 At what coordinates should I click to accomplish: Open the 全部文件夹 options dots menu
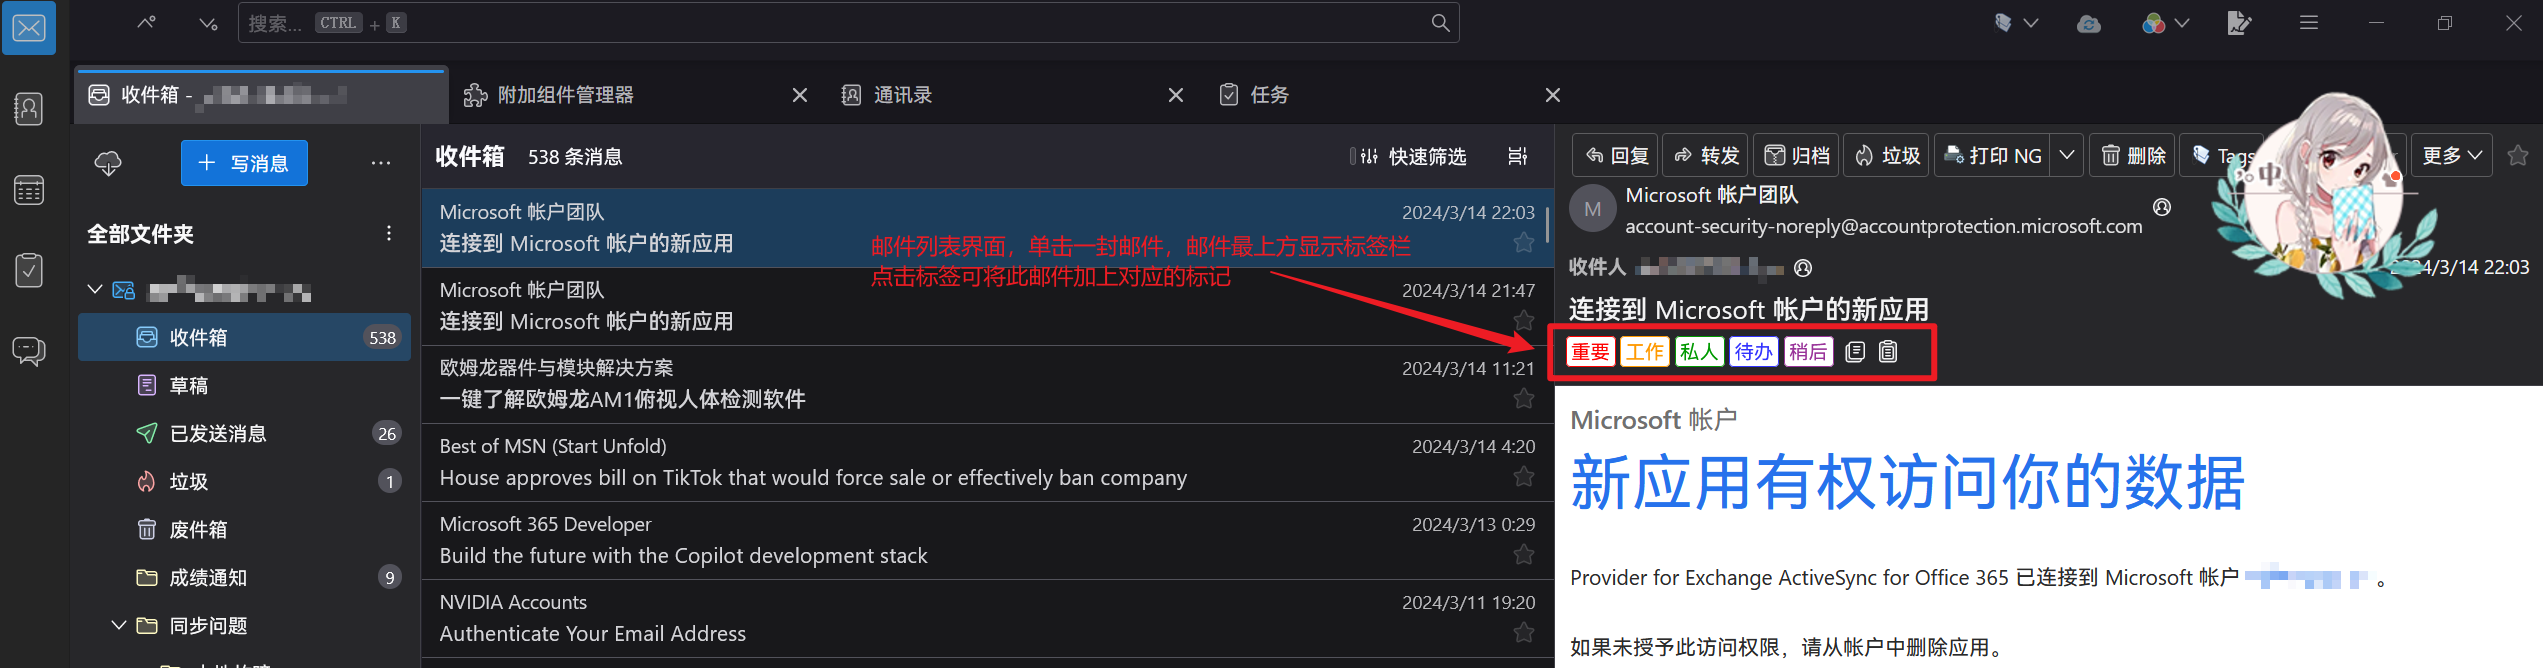pyautogui.click(x=389, y=234)
